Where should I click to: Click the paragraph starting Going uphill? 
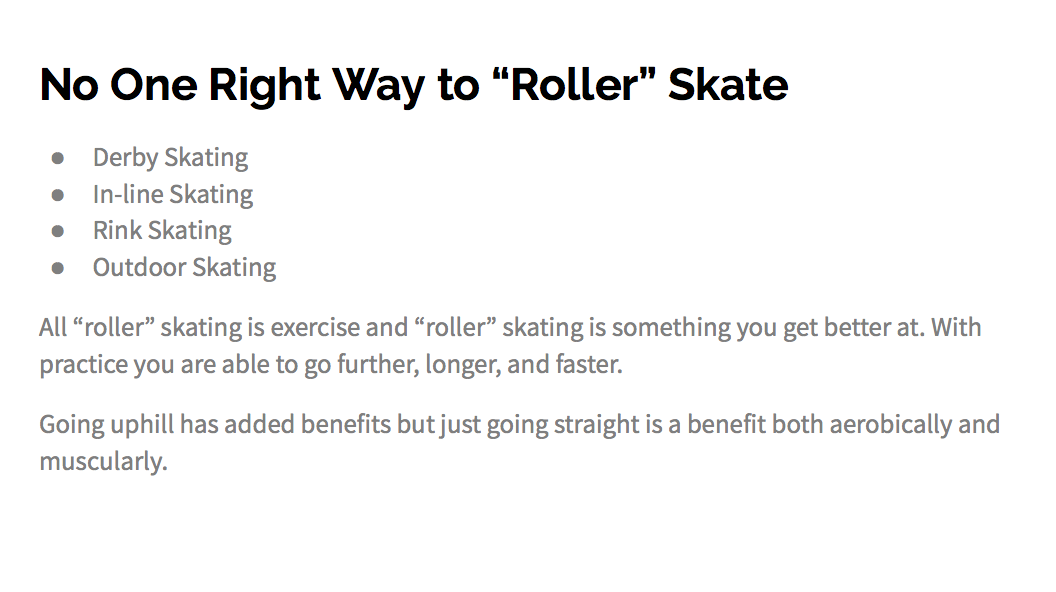point(519,443)
